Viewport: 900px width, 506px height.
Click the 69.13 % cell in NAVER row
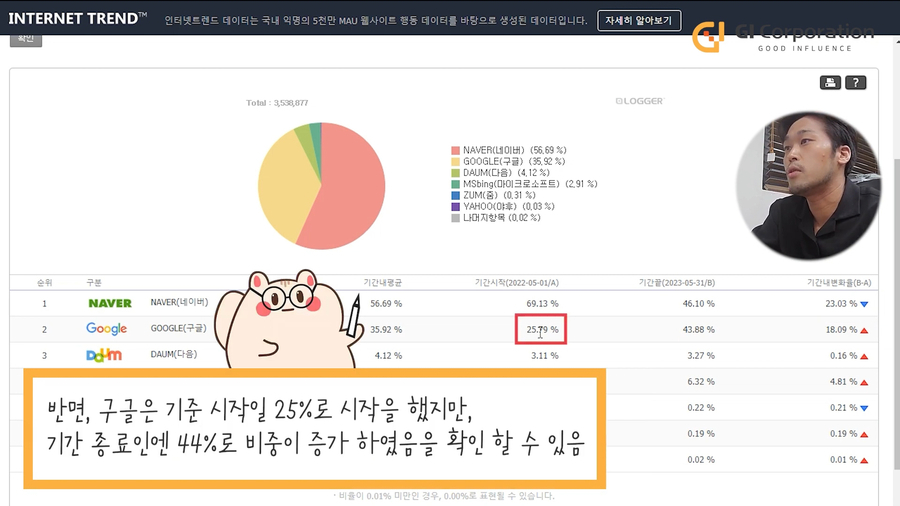542,303
